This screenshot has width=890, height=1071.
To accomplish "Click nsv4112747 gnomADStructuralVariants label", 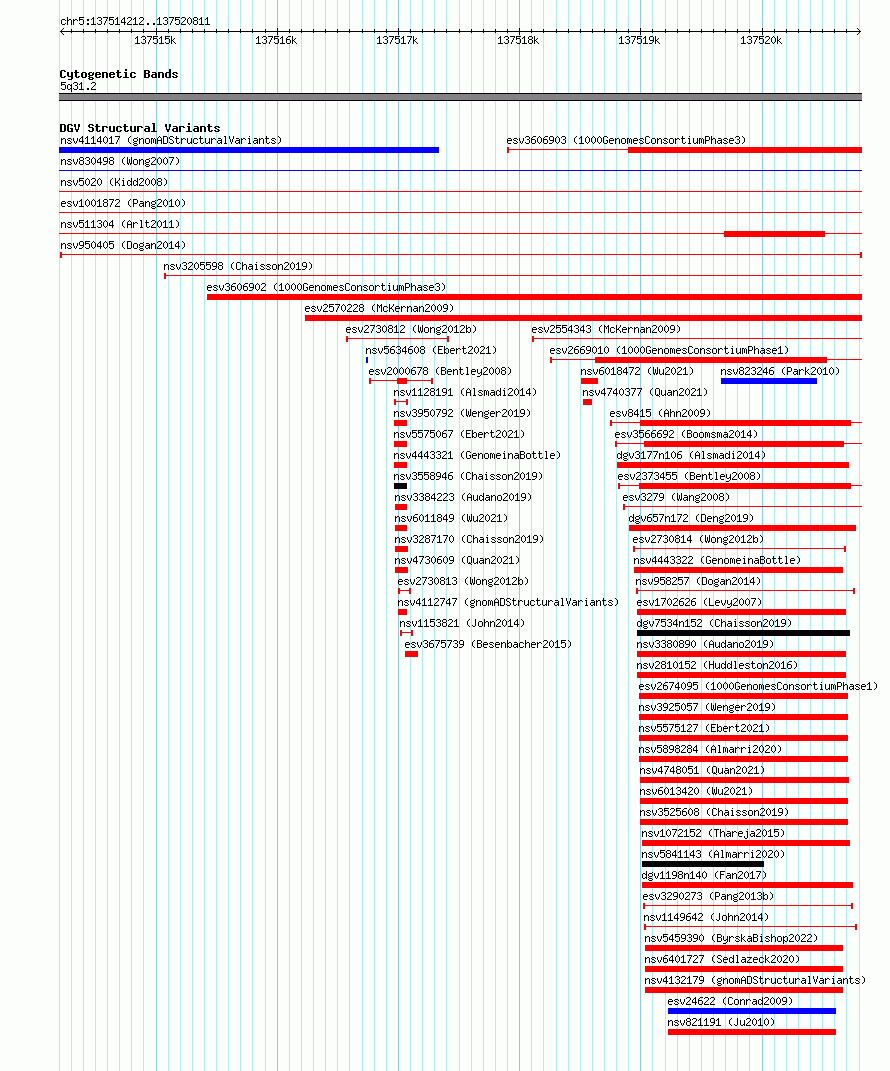I will pos(508,602).
